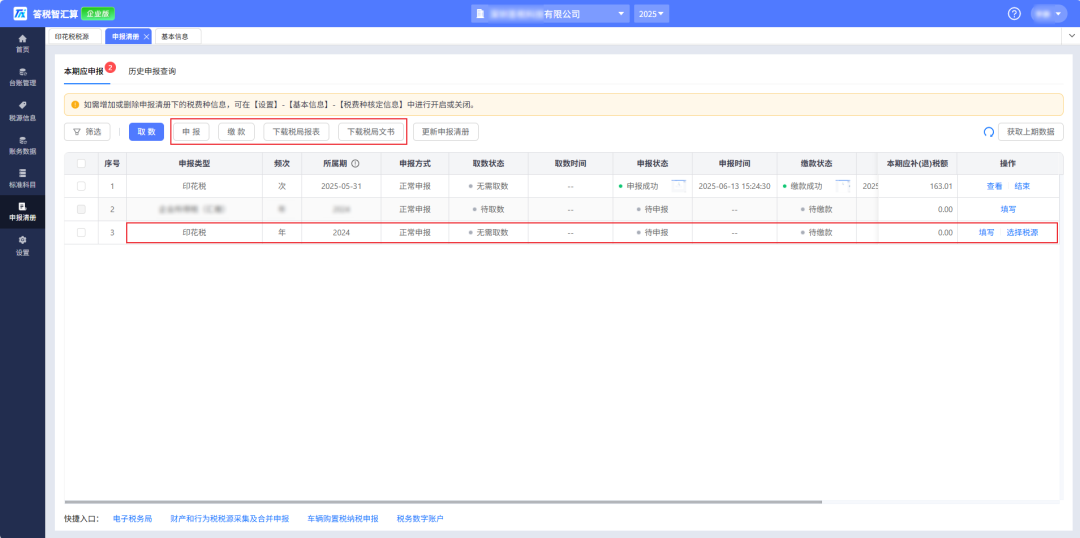The height and width of the screenshot is (538, 1080).
Task: Open 财产和行为税税源采集及合并申报 quick link
Action: tap(229, 519)
